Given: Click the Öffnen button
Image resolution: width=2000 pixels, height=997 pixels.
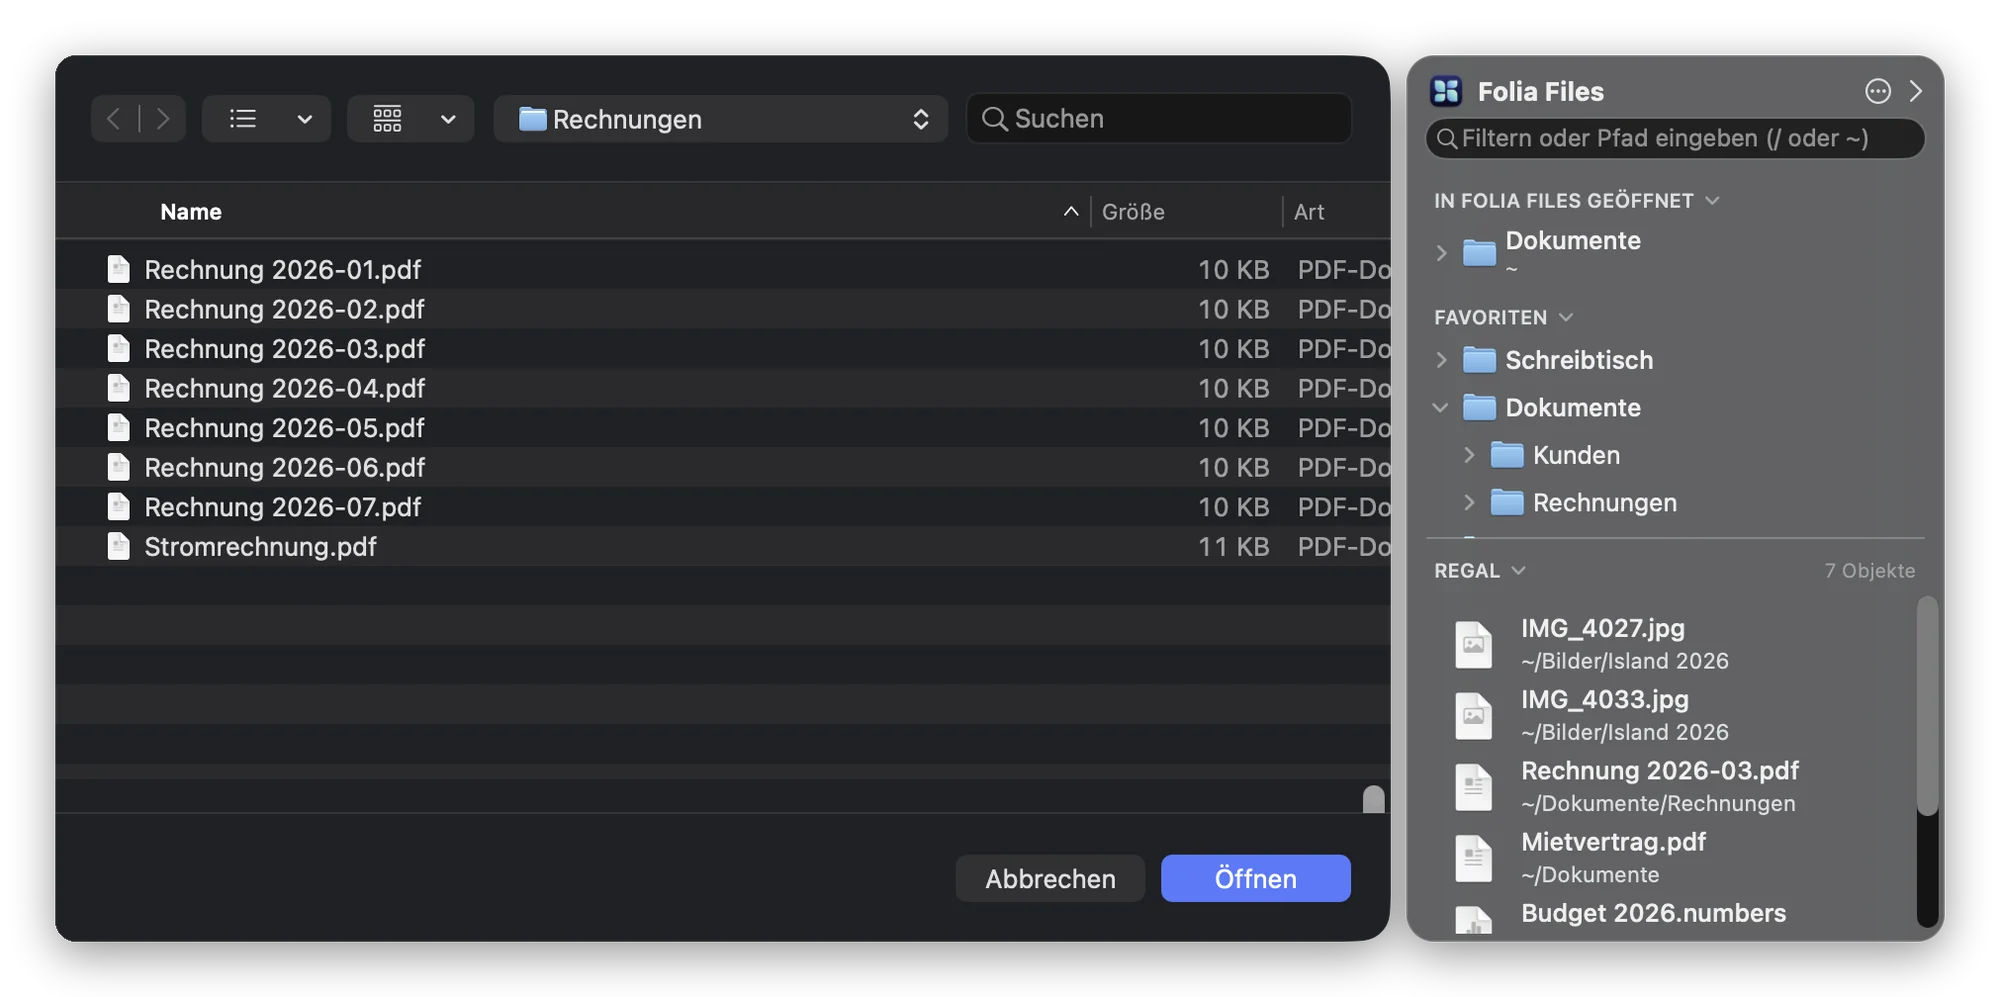Looking at the screenshot, I should click(1255, 878).
